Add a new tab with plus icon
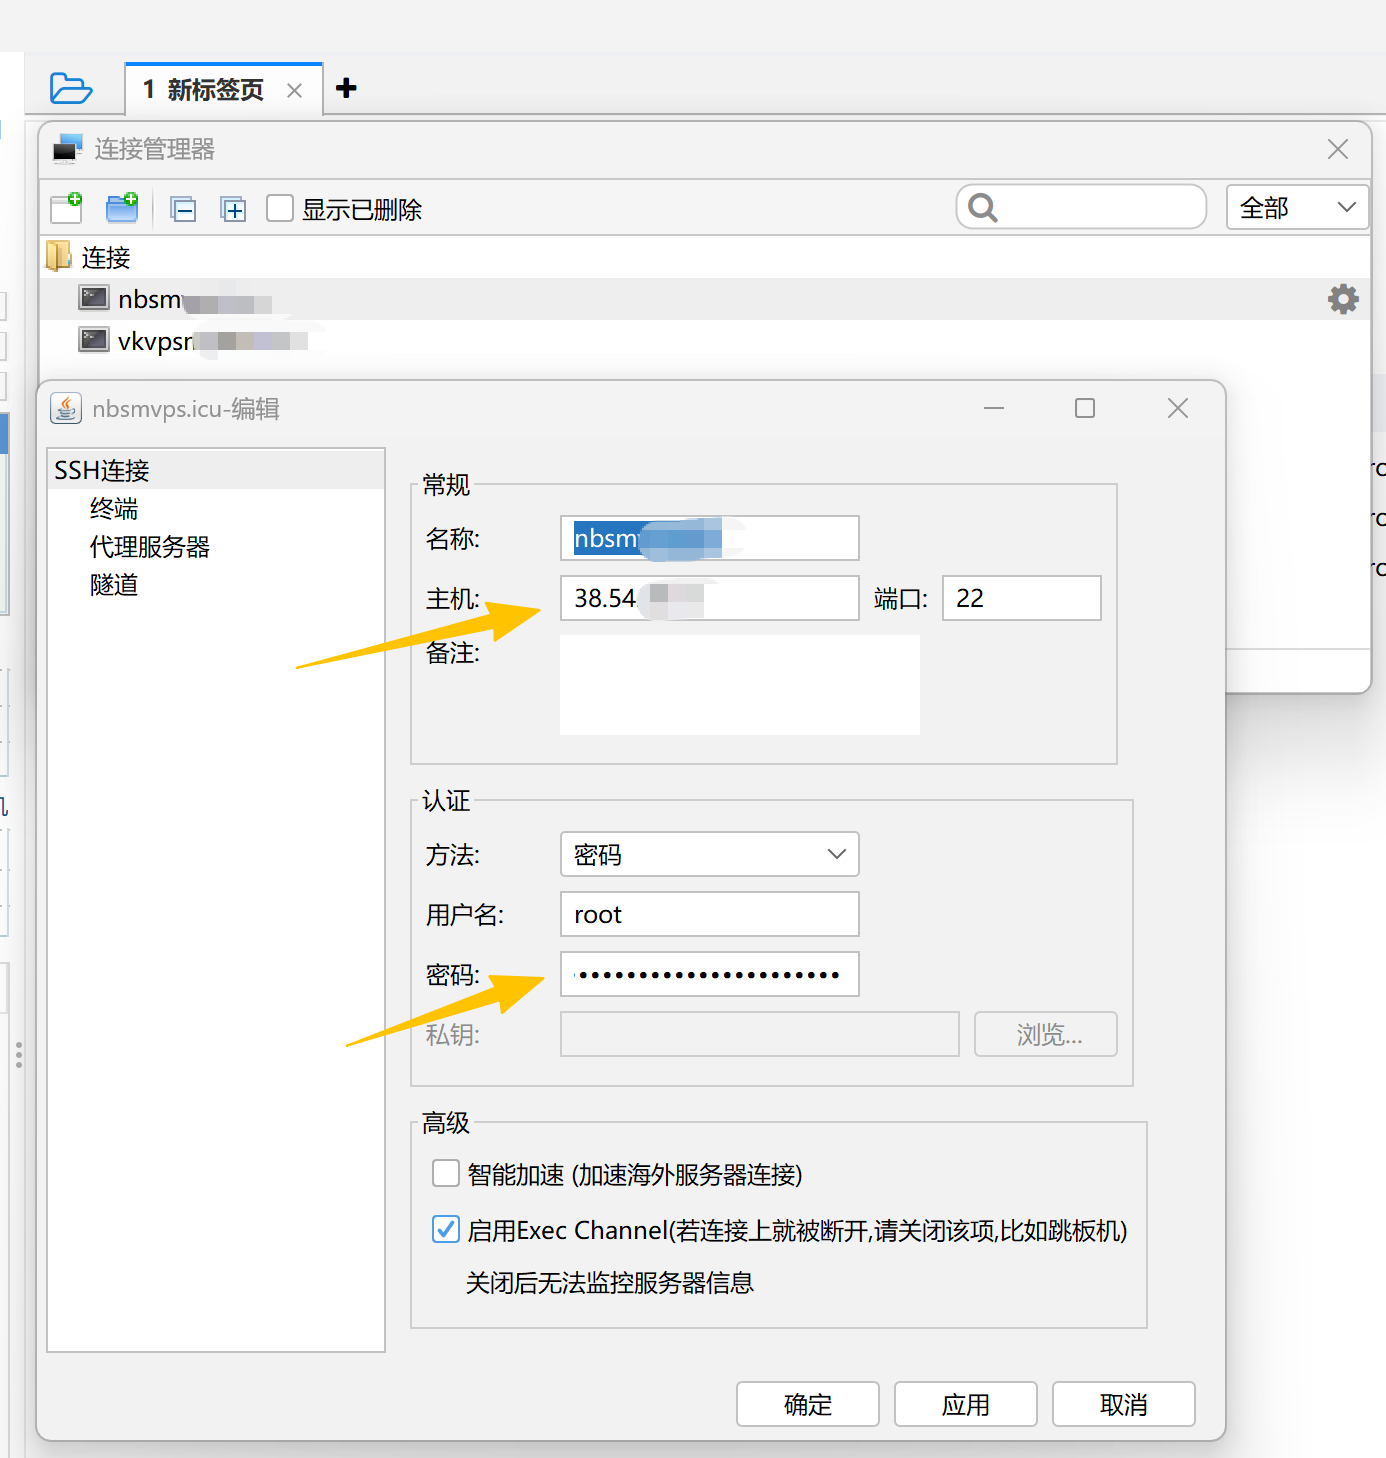The image size is (1386, 1458). [346, 88]
